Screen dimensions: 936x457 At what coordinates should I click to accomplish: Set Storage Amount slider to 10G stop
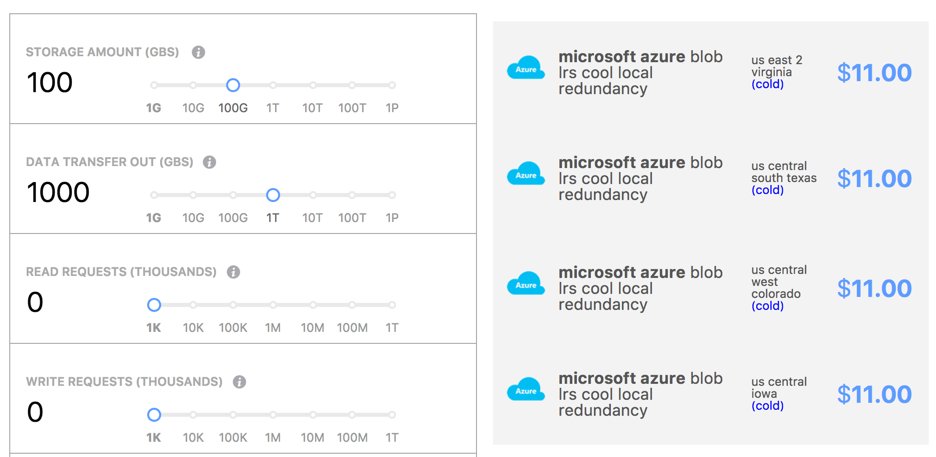tap(193, 85)
